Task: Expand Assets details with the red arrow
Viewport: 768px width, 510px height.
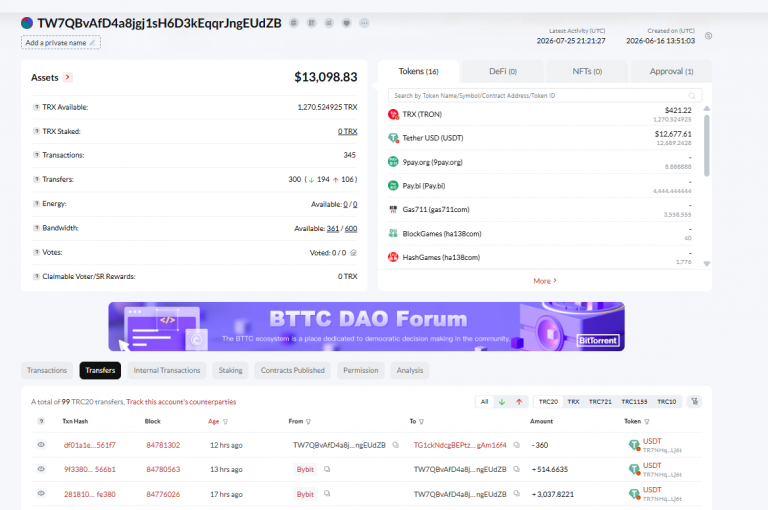Action: tap(68, 77)
